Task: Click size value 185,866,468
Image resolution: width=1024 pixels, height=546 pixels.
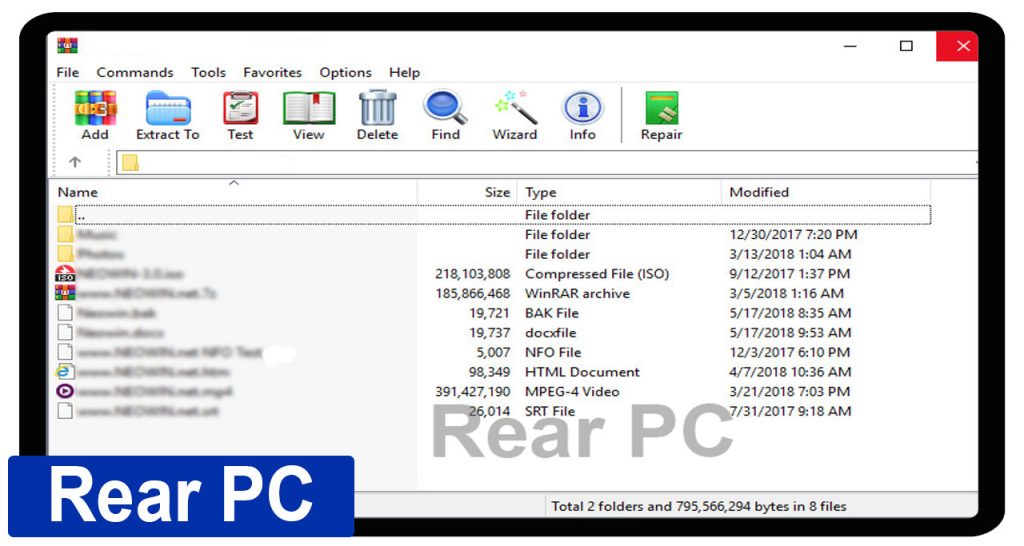Action: pyautogui.click(x=473, y=293)
